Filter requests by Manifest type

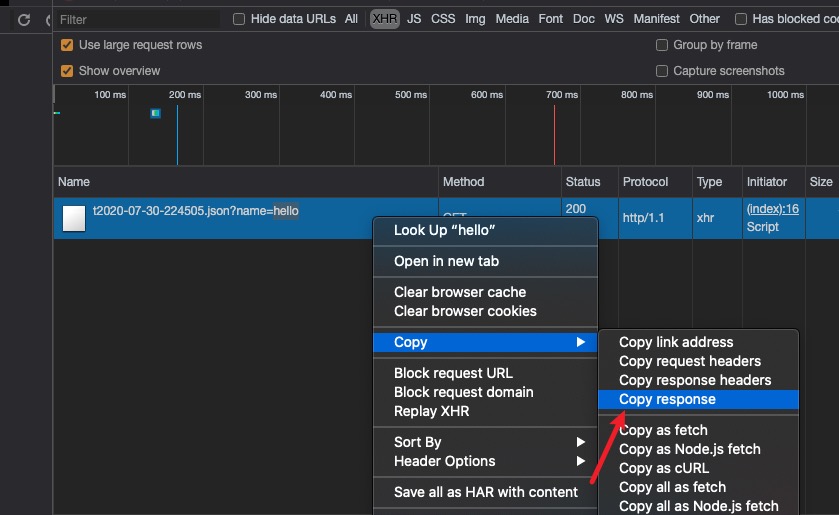[x=657, y=19]
